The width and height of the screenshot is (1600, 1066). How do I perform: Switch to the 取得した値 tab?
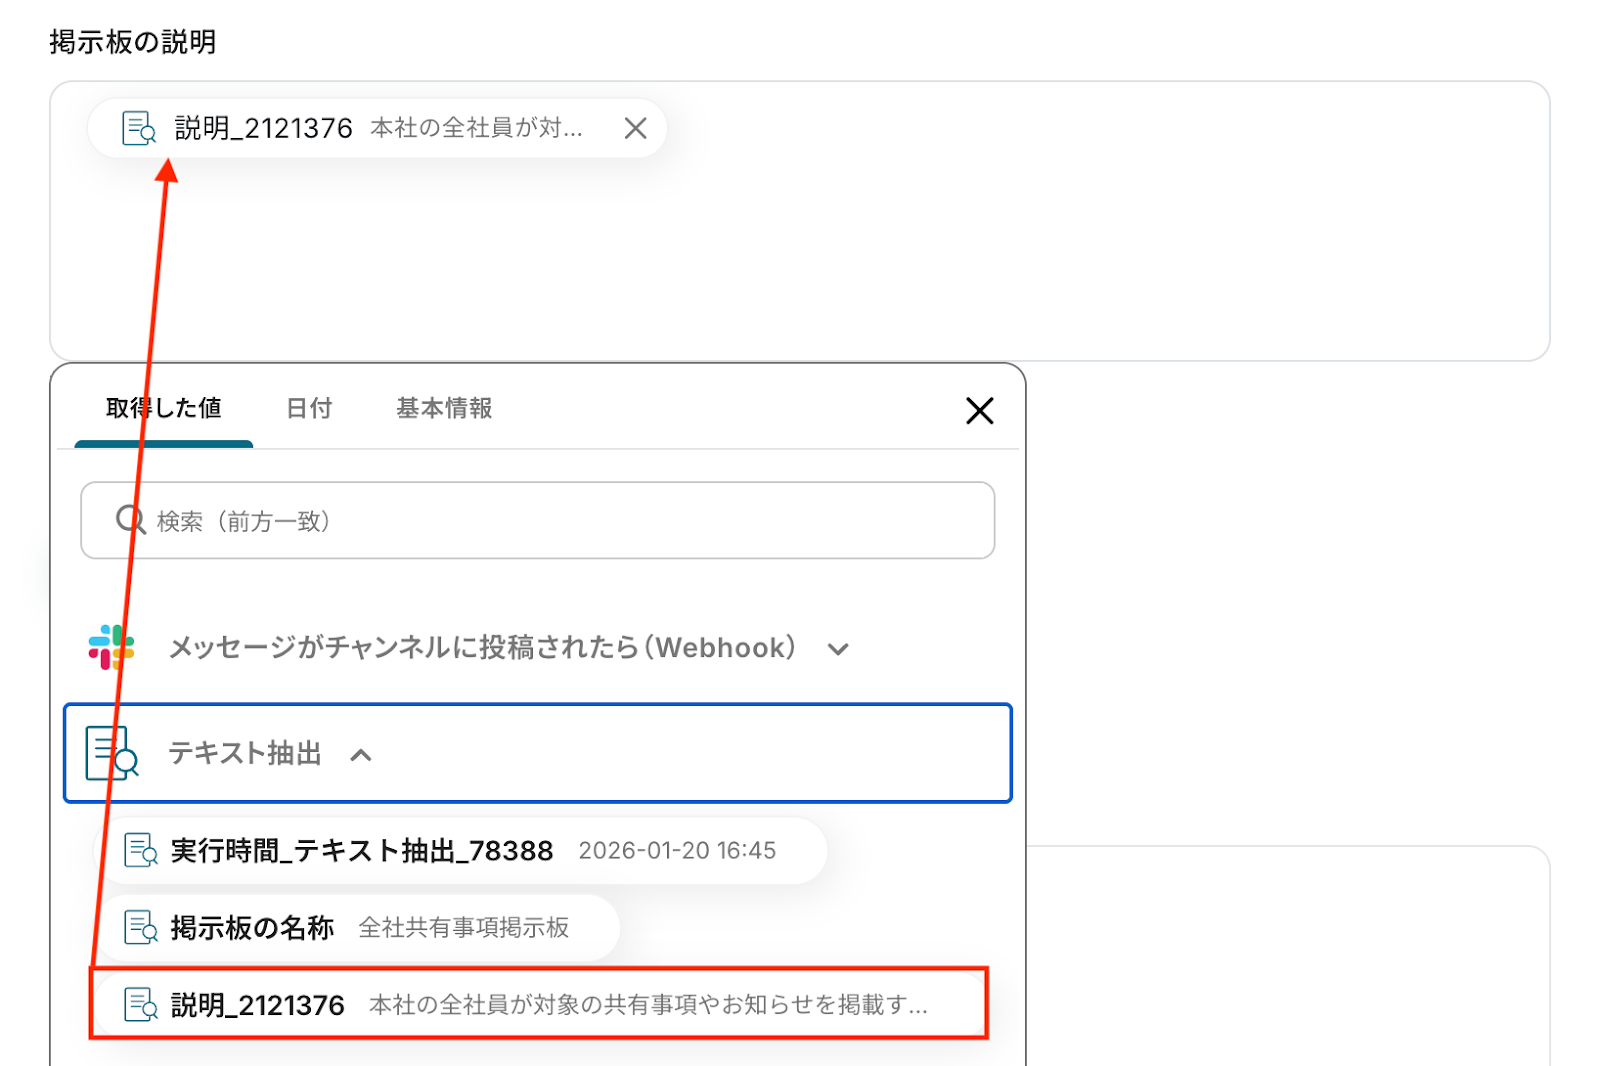[164, 408]
